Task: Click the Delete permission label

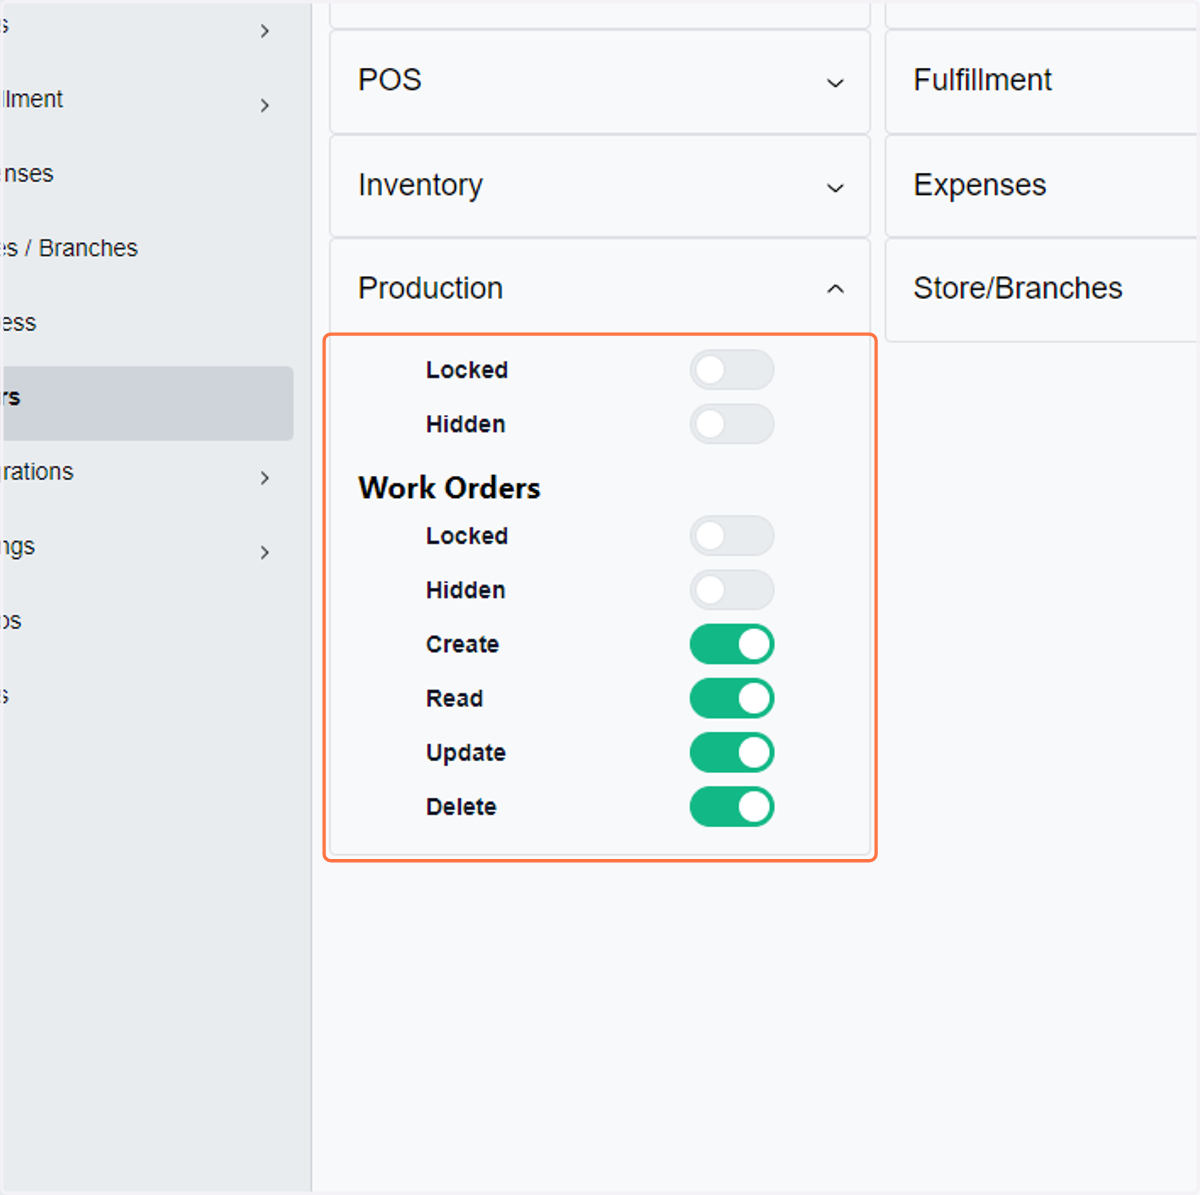Action: [x=461, y=806]
